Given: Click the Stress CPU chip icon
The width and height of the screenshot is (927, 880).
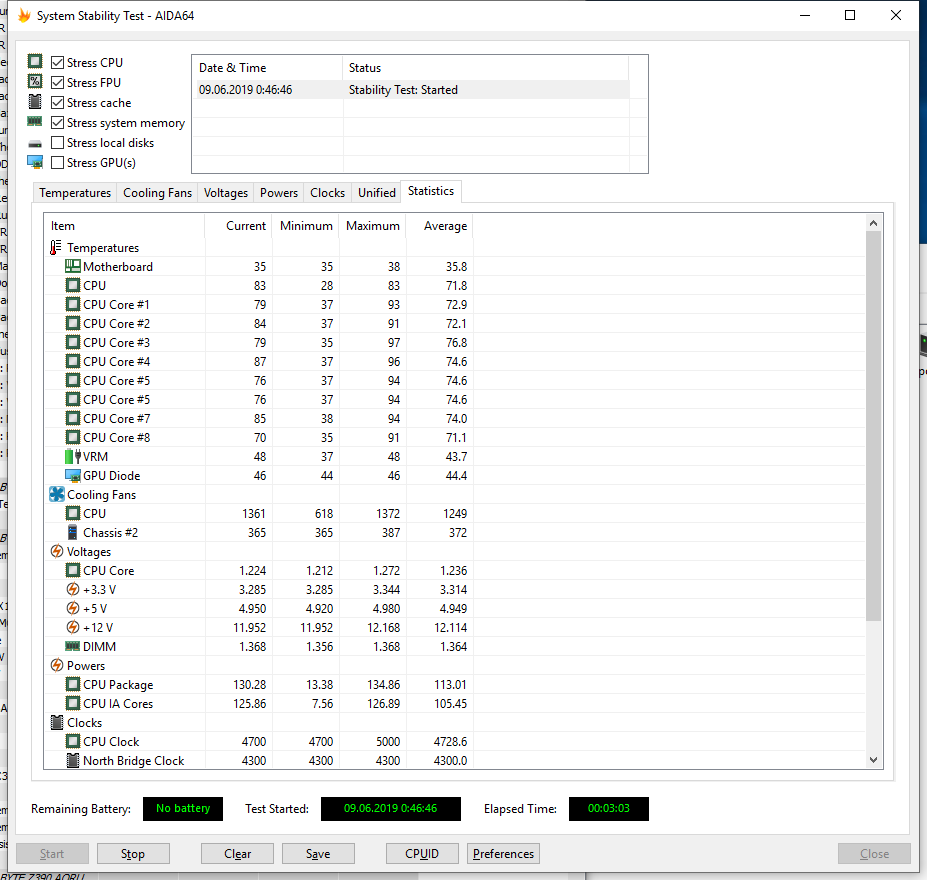Looking at the screenshot, I should click(35, 61).
